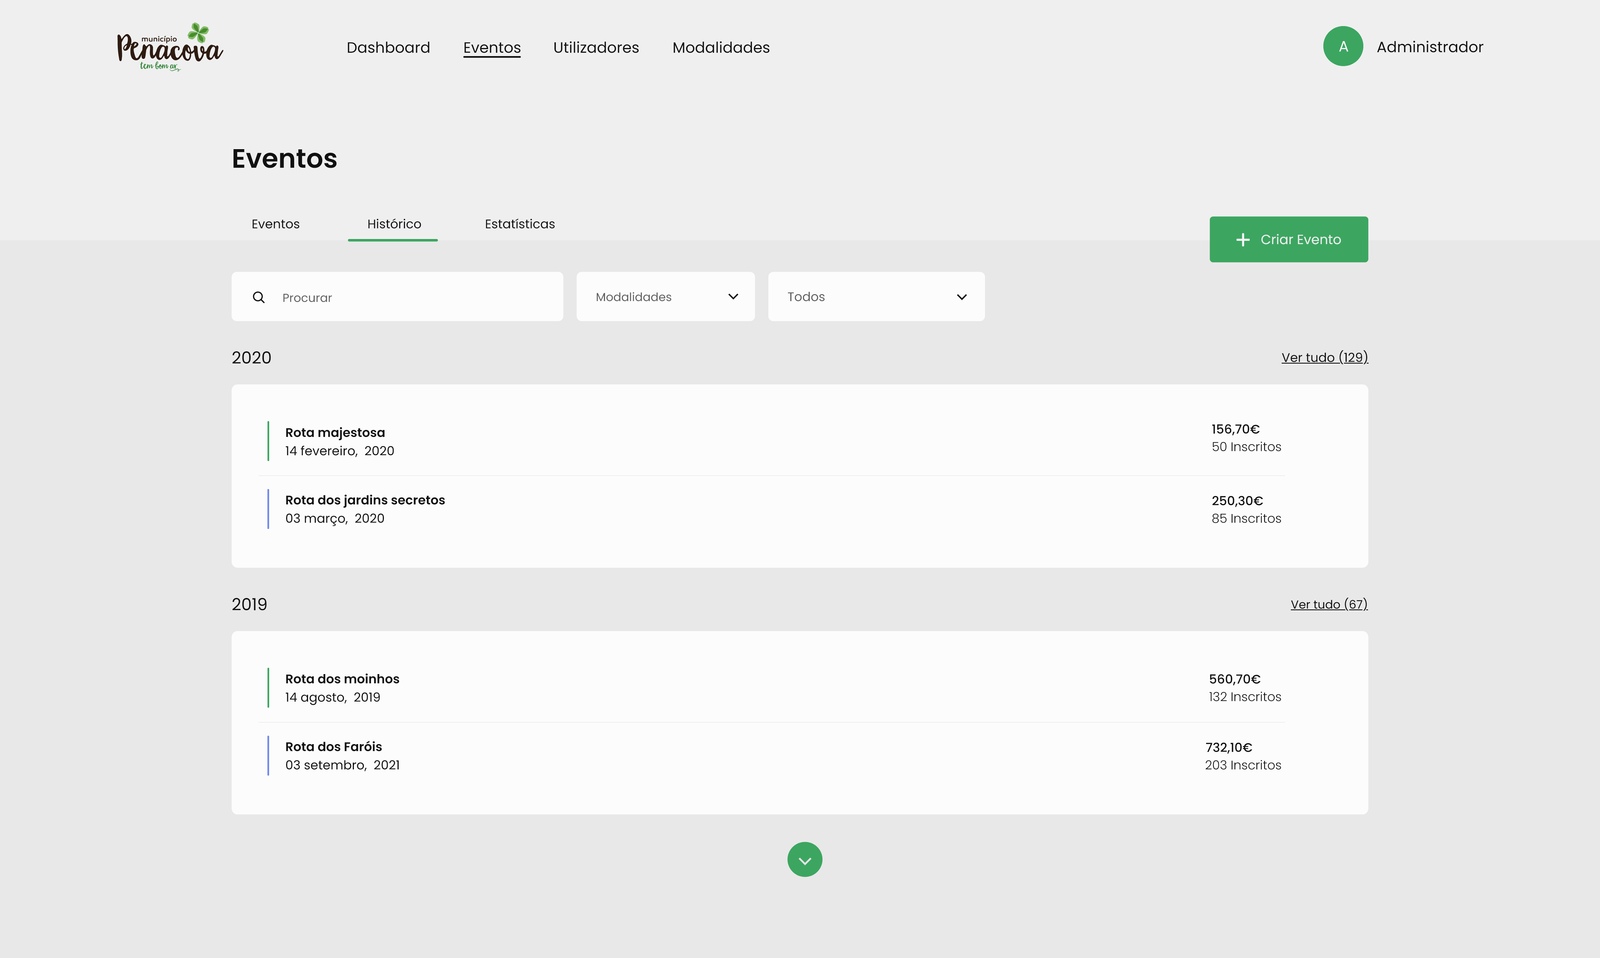Open the Rota dos moinhos event
1600x958 pixels.
342,679
